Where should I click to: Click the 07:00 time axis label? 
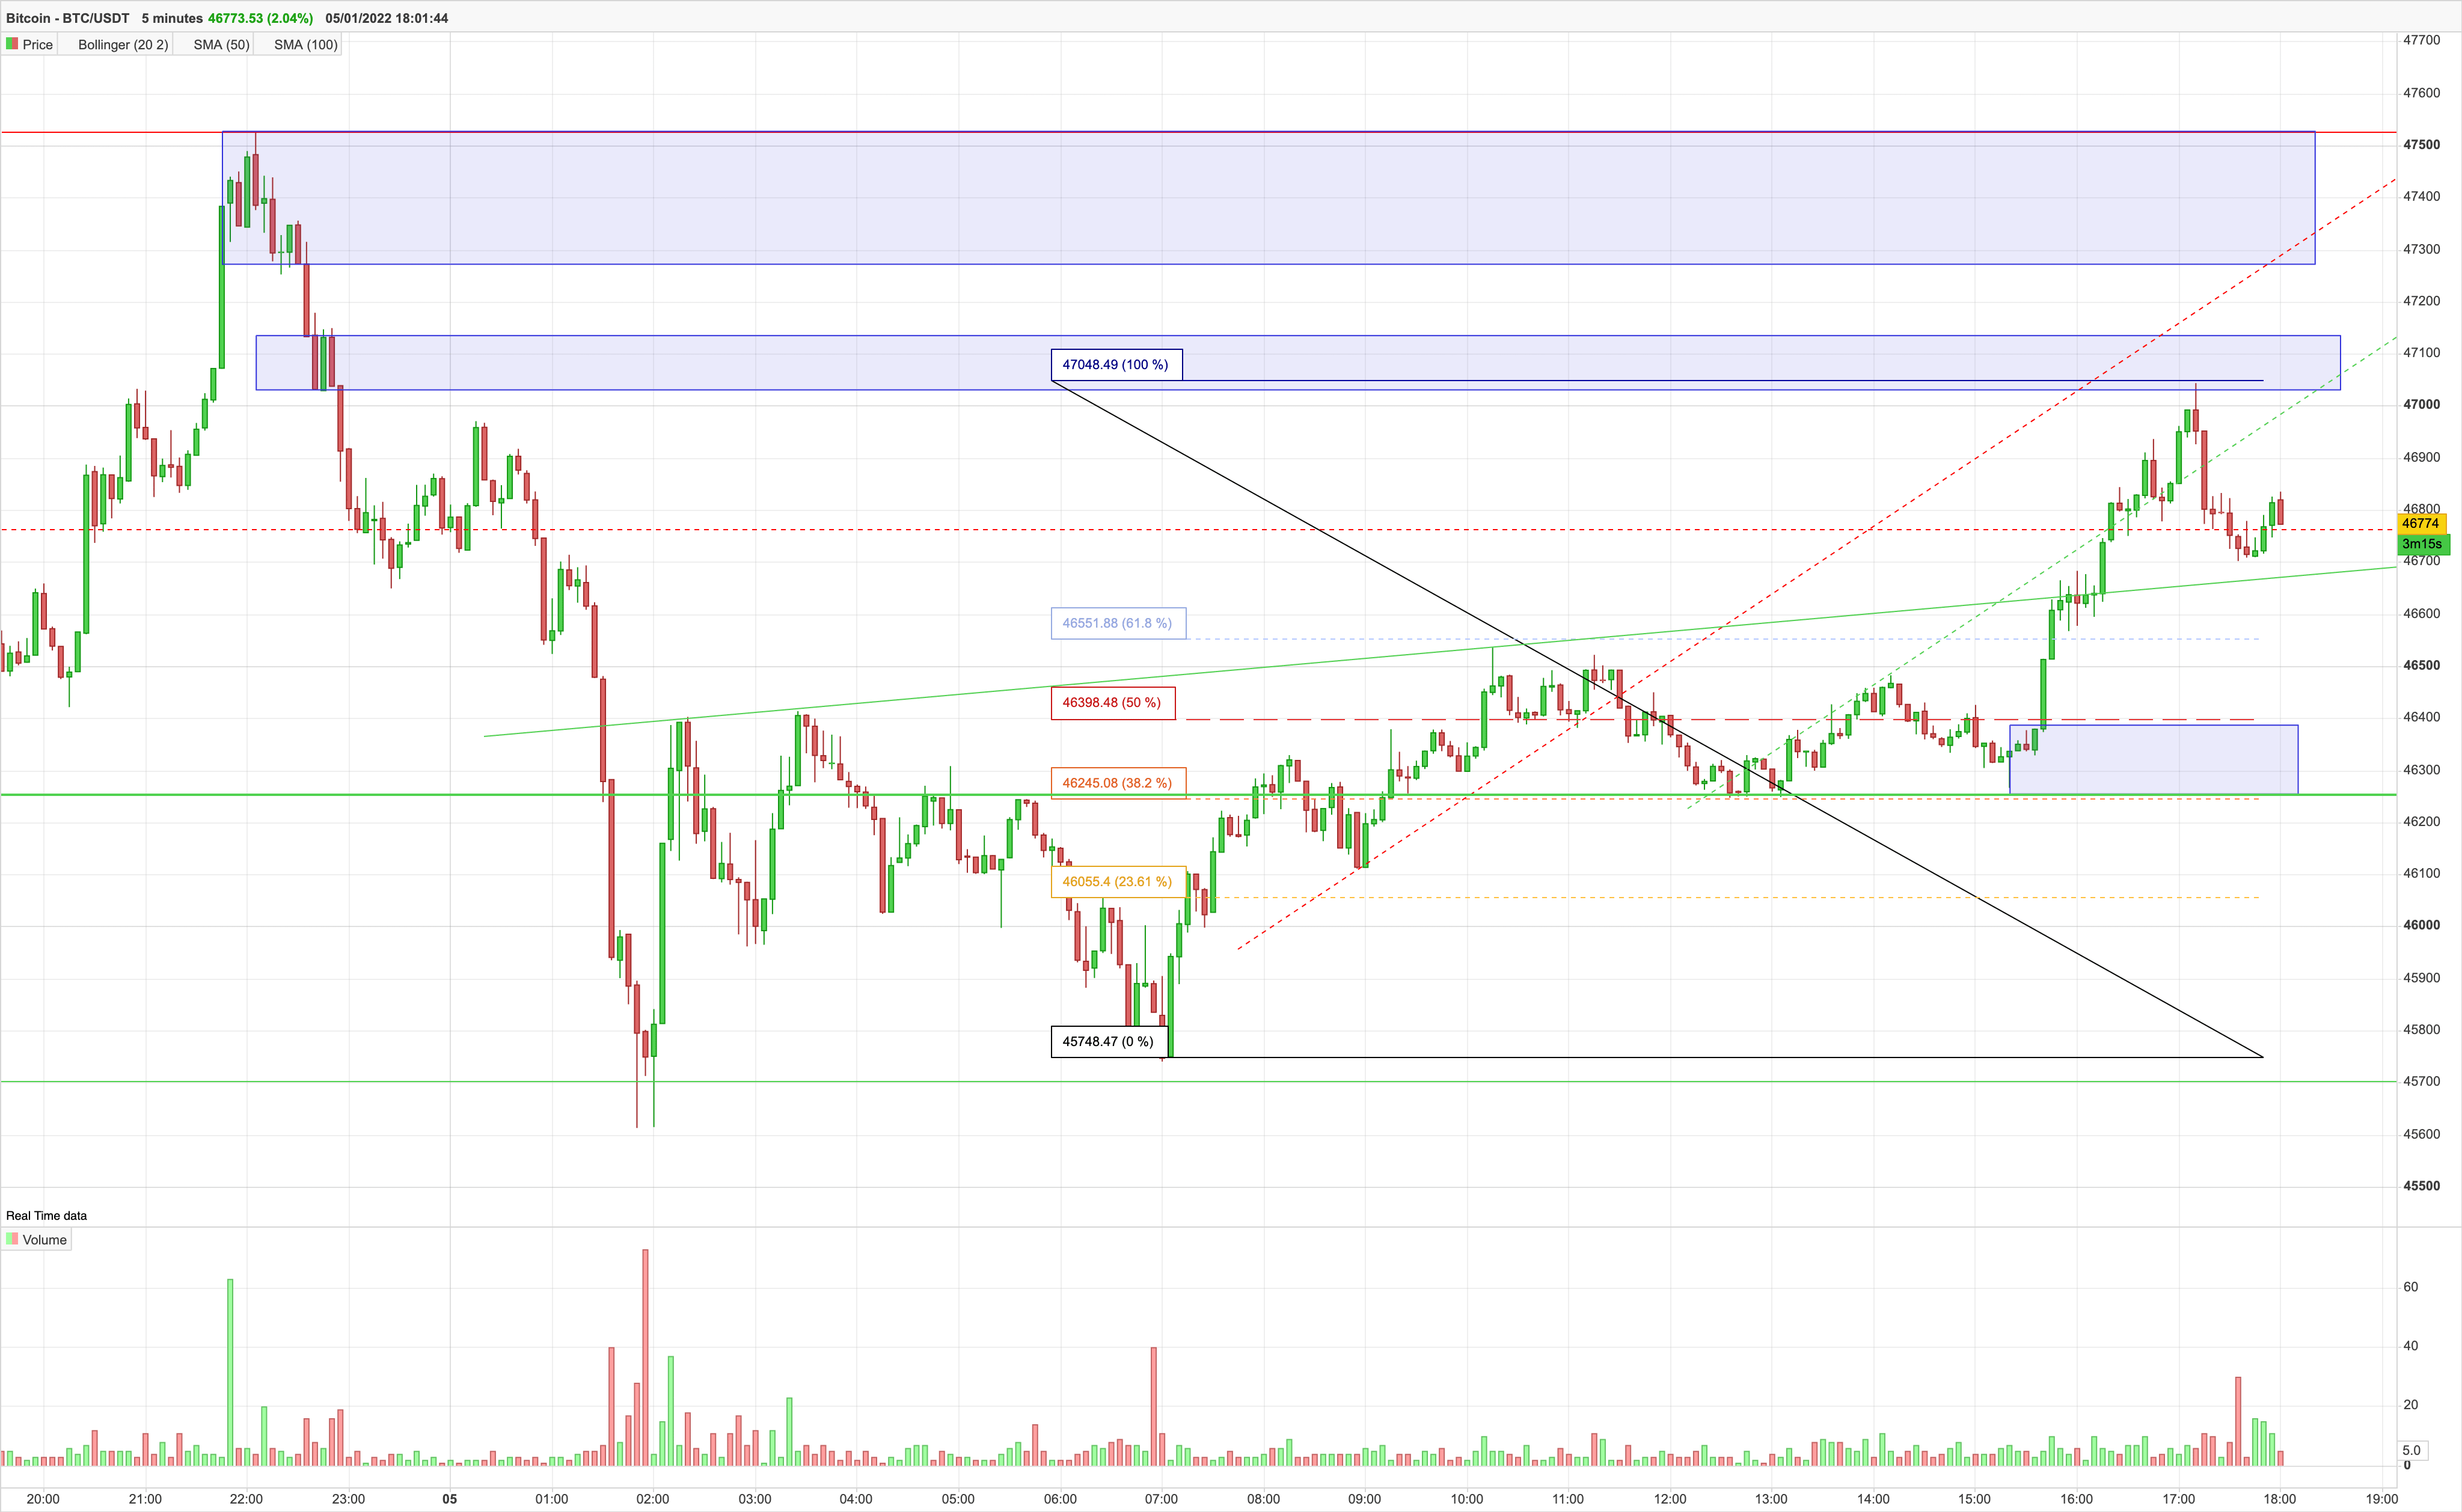click(1161, 1499)
